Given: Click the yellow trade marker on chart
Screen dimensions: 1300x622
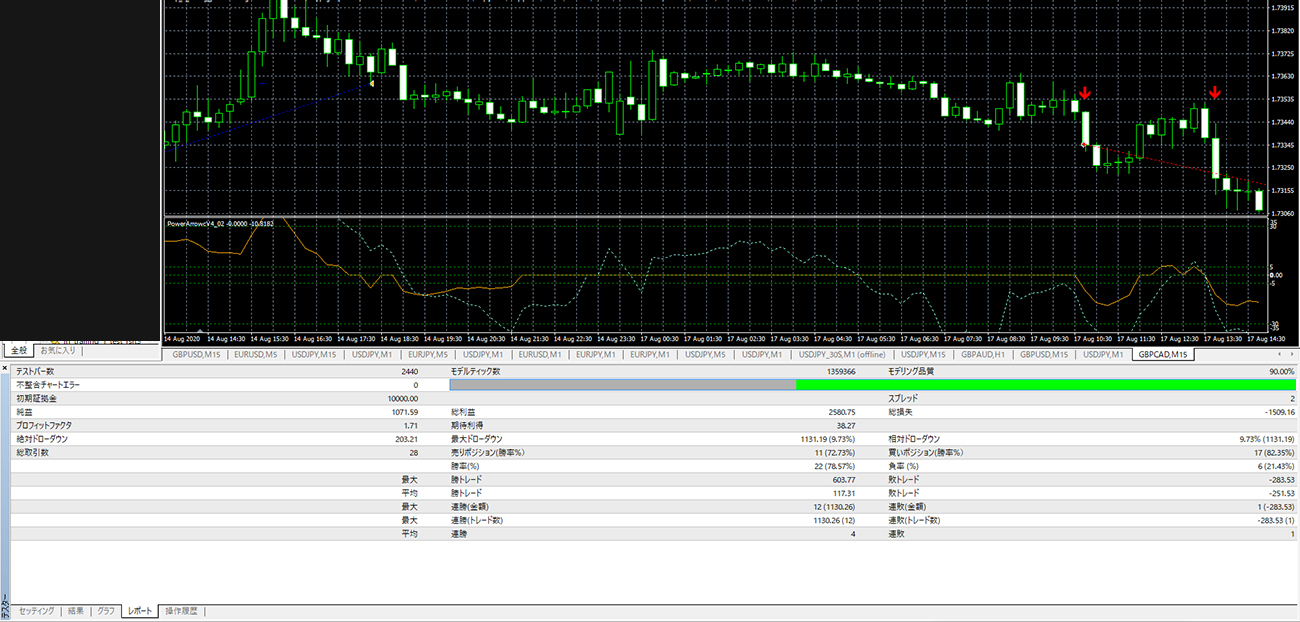Looking at the screenshot, I should [x=372, y=83].
